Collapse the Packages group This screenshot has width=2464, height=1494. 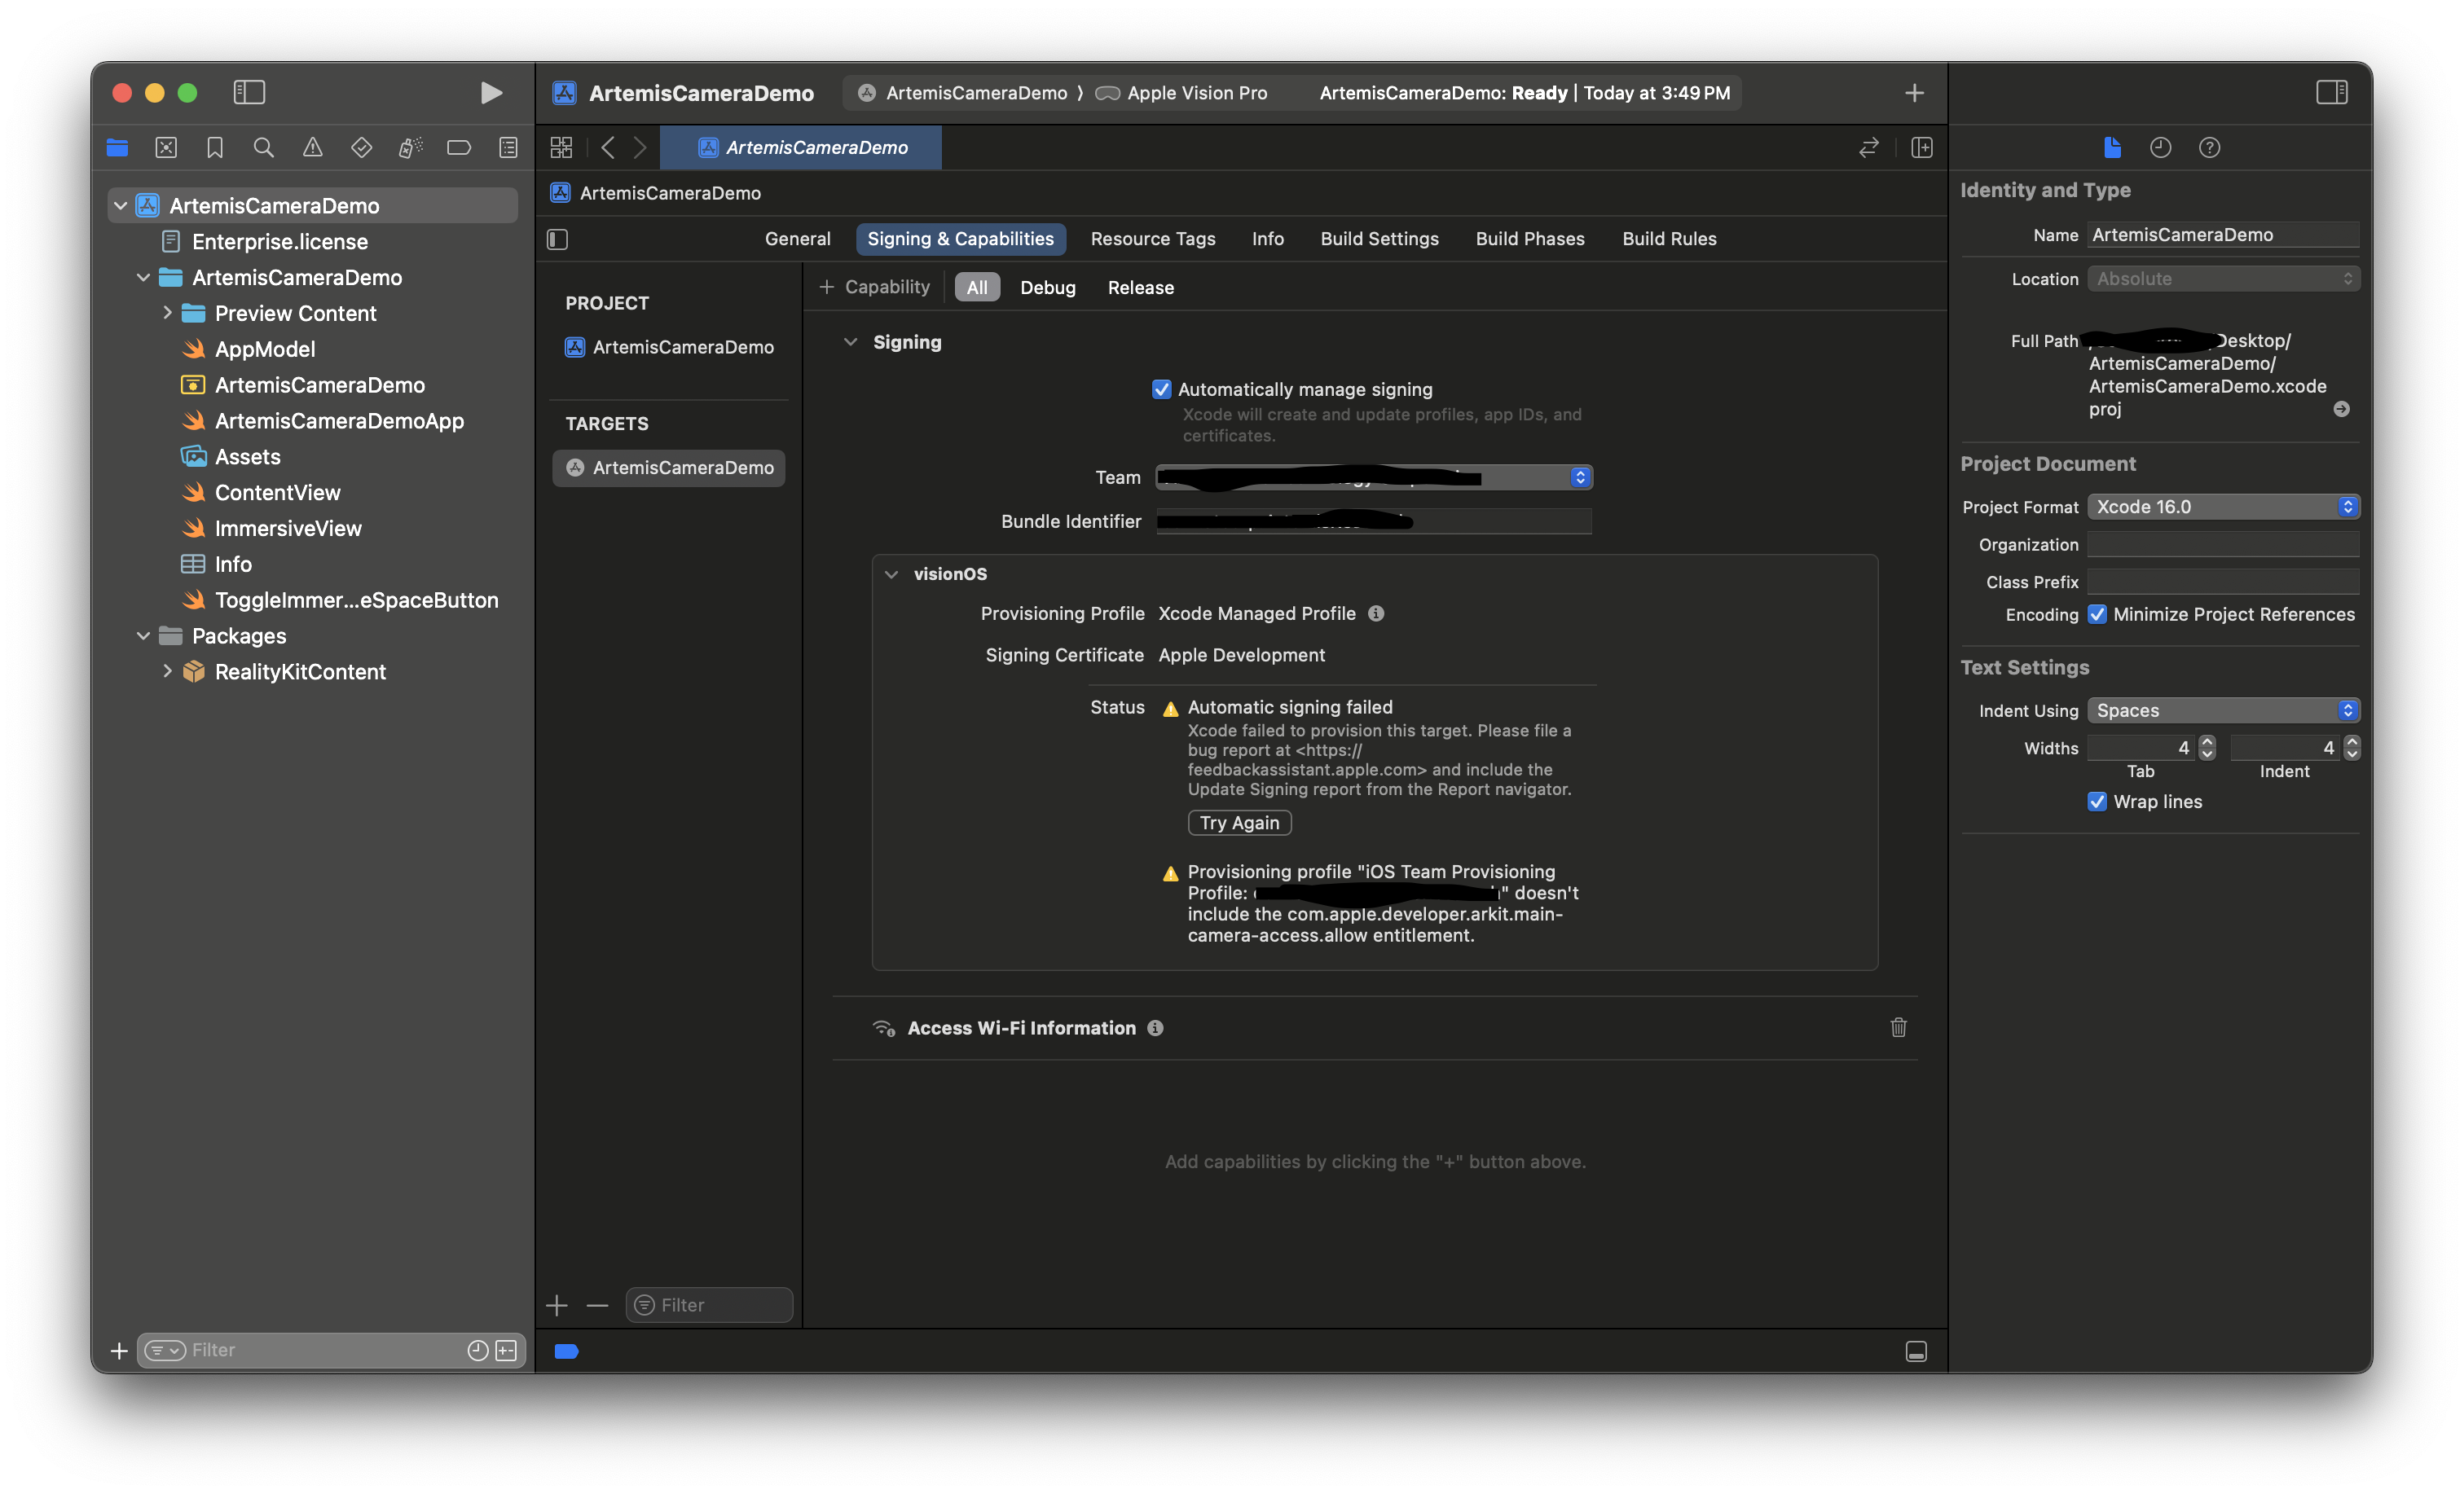143,636
